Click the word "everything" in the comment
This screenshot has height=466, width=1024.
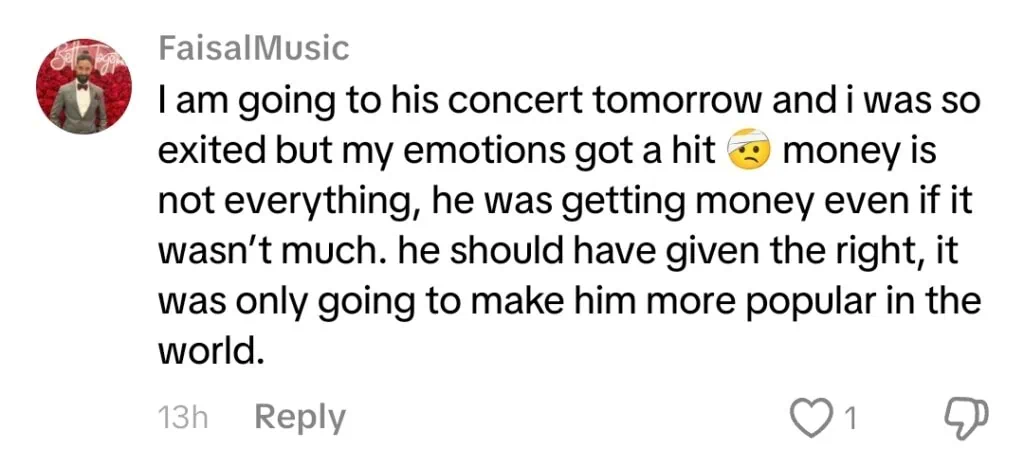[x=325, y=203]
